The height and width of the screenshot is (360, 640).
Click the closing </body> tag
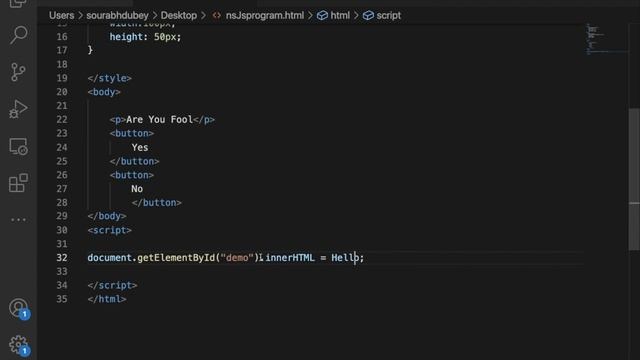(x=107, y=216)
